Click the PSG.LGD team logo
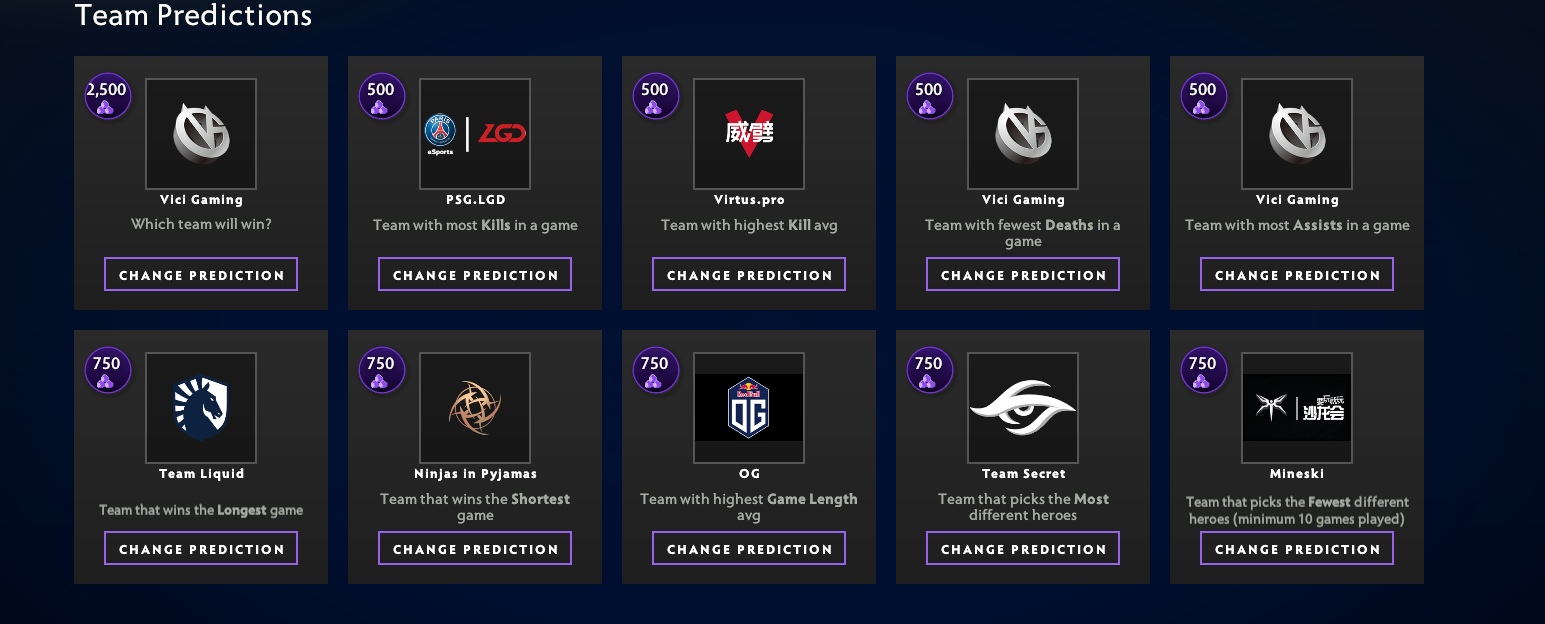 point(475,134)
